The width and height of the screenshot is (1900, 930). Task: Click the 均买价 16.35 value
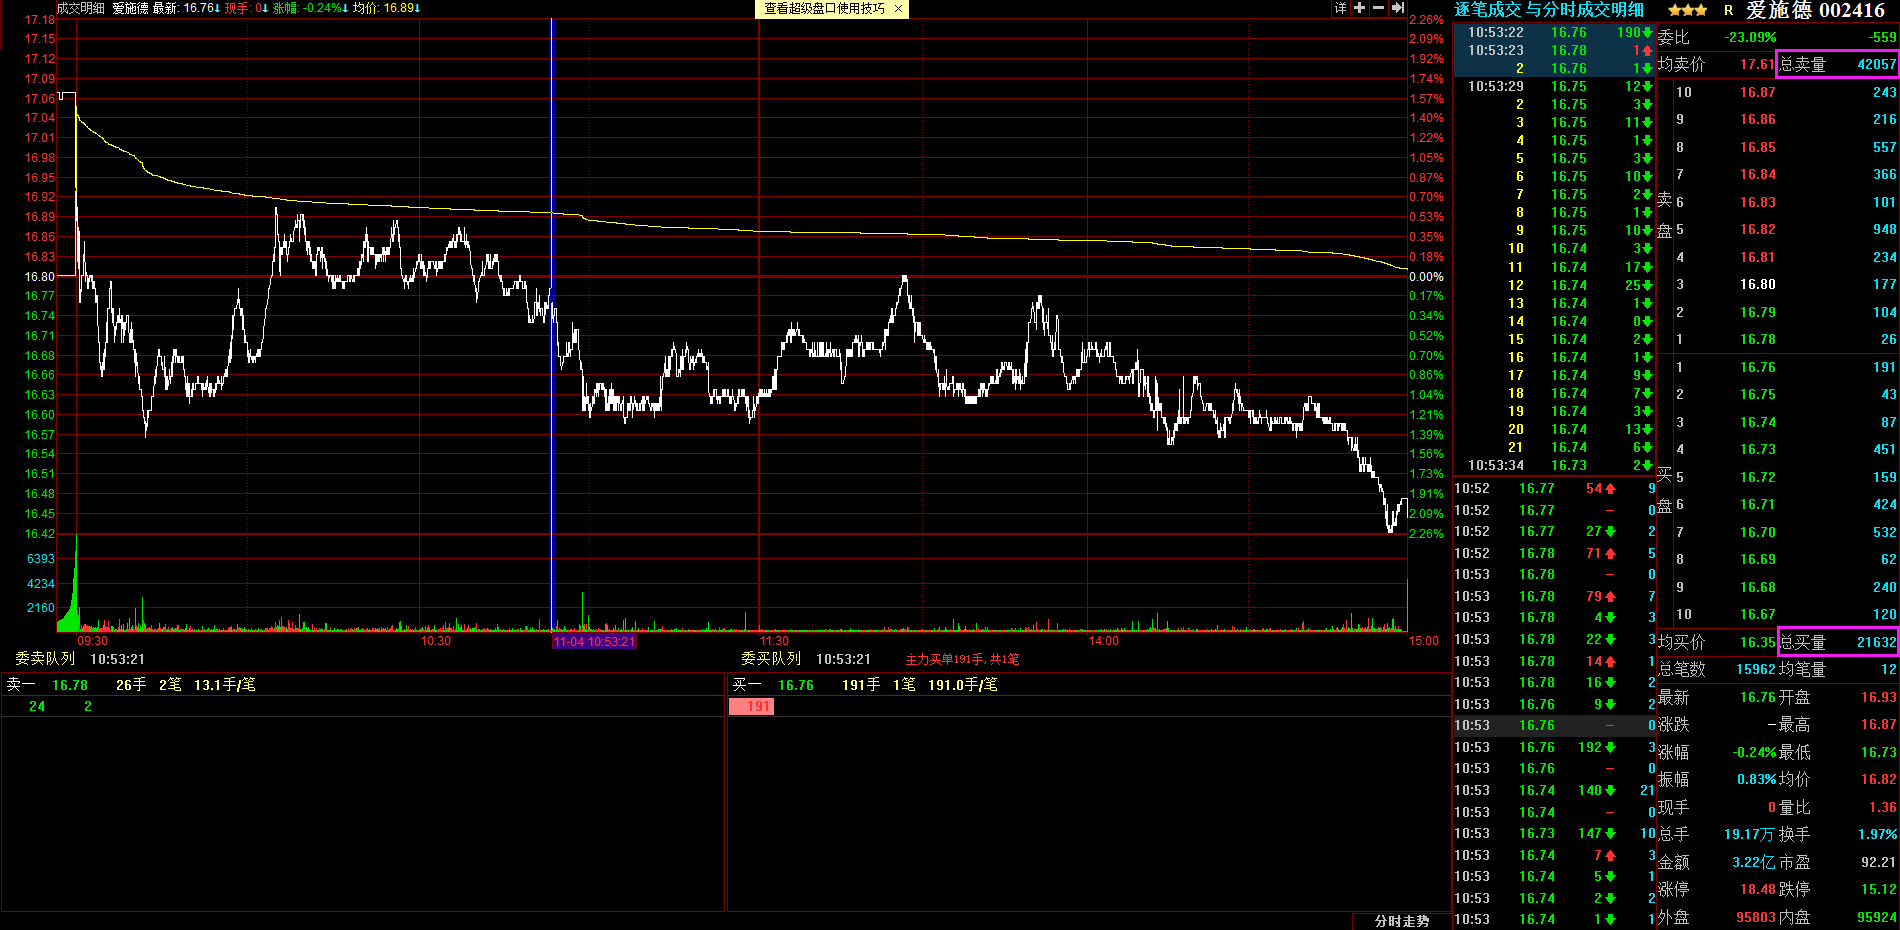click(x=1757, y=642)
